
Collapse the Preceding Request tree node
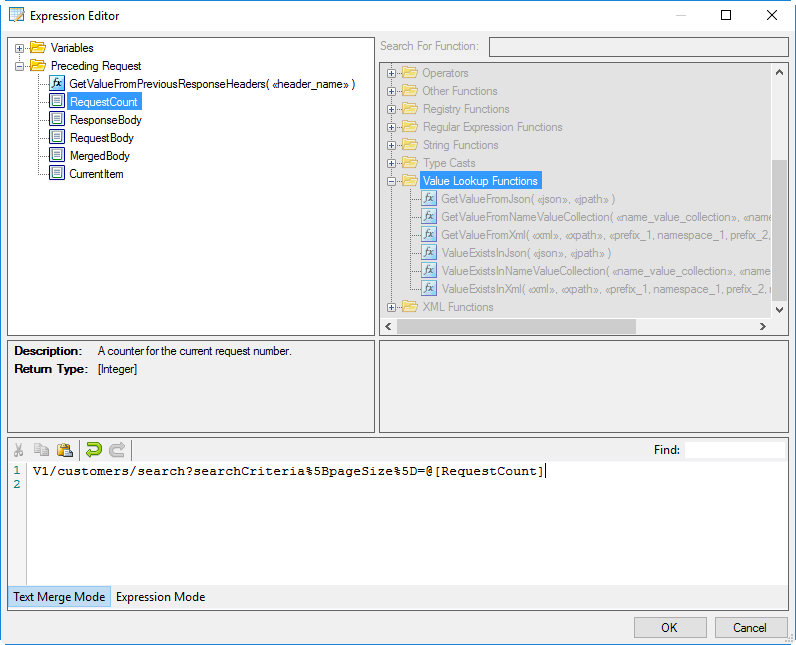click(x=19, y=66)
